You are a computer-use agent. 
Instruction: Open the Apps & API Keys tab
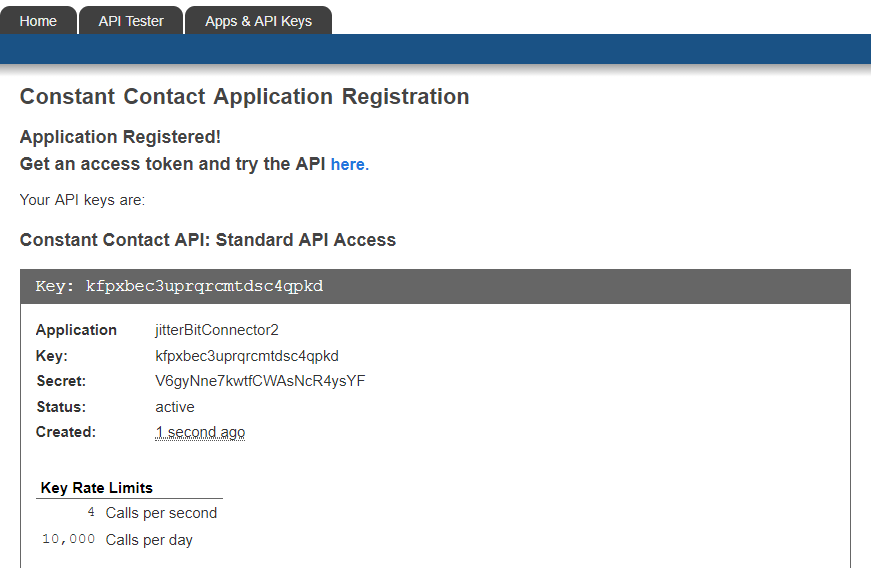(x=258, y=21)
